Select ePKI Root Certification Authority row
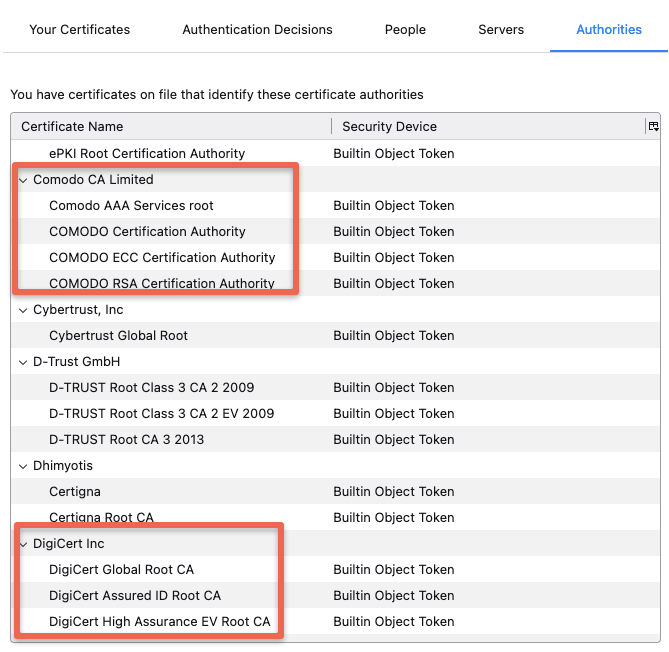The width and height of the screenshot is (669, 652). [335, 153]
